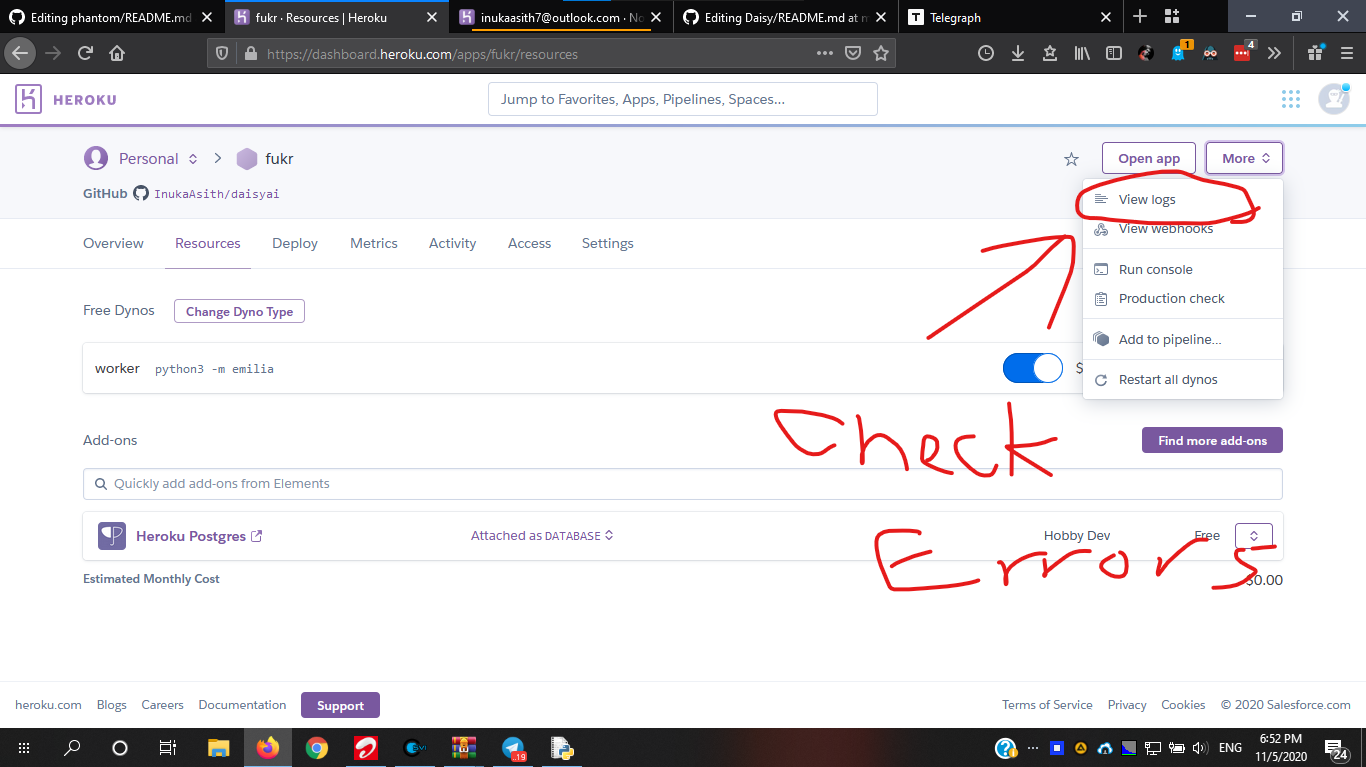Reload the page in Firefox
The image size is (1366, 767).
click(85, 54)
